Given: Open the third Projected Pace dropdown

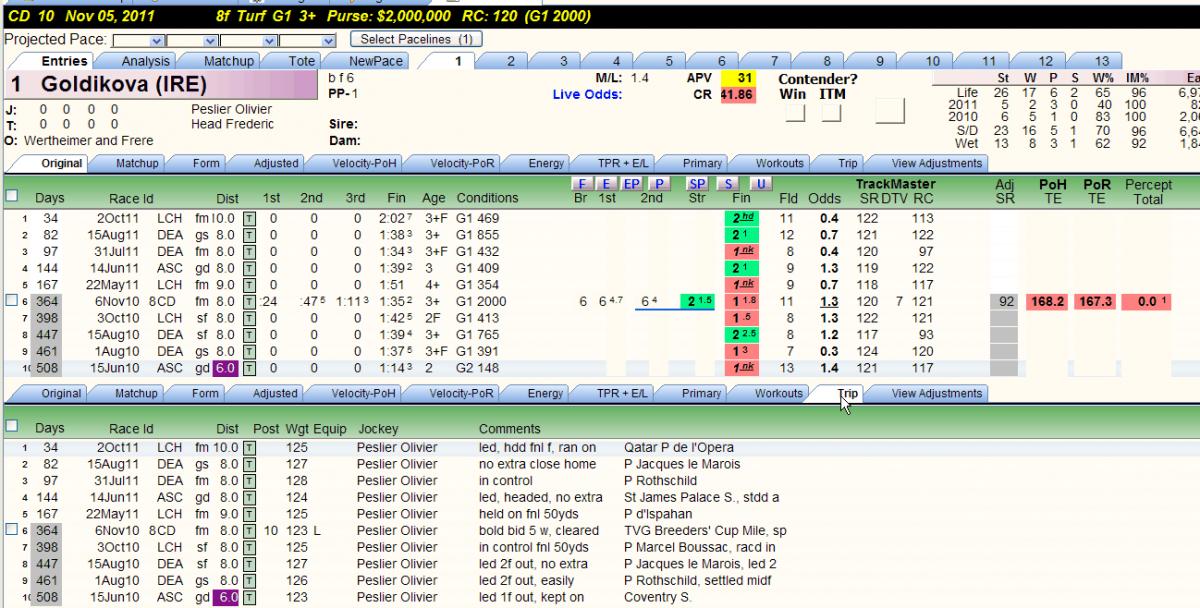Looking at the screenshot, I should point(247,40).
